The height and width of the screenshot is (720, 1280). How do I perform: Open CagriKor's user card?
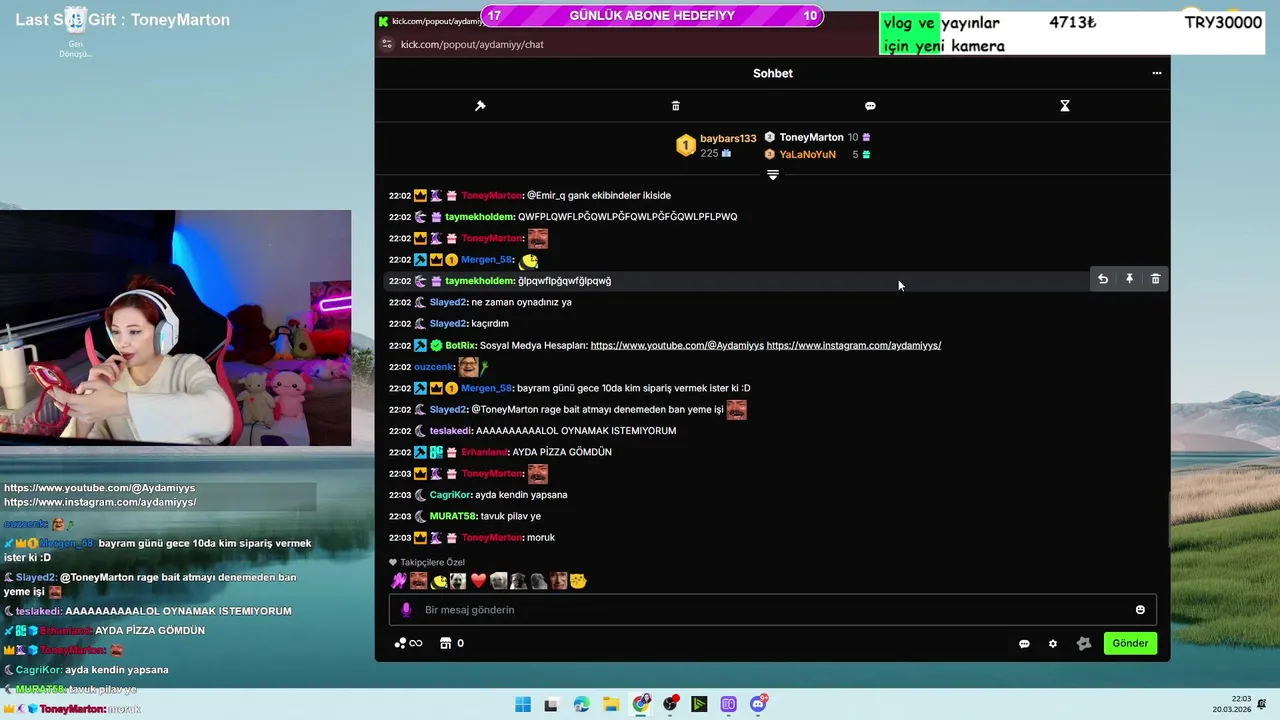tap(450, 495)
